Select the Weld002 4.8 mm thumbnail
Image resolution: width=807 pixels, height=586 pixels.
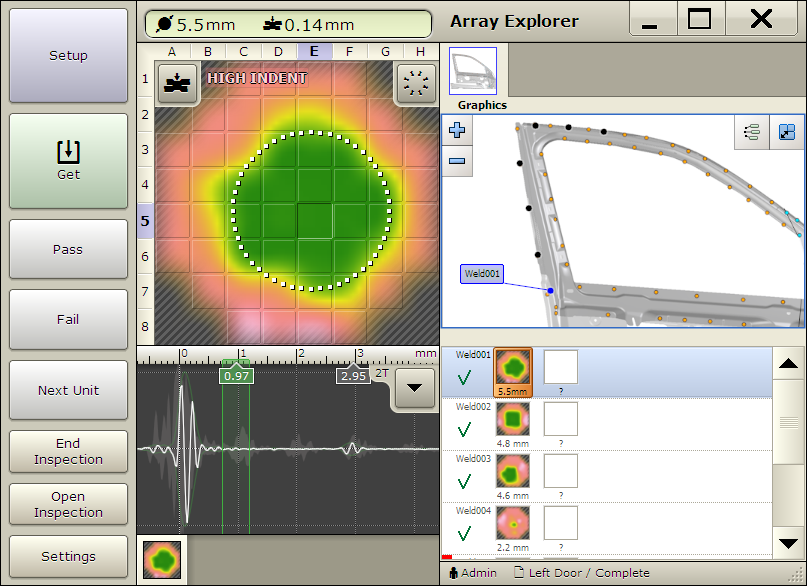coord(513,417)
